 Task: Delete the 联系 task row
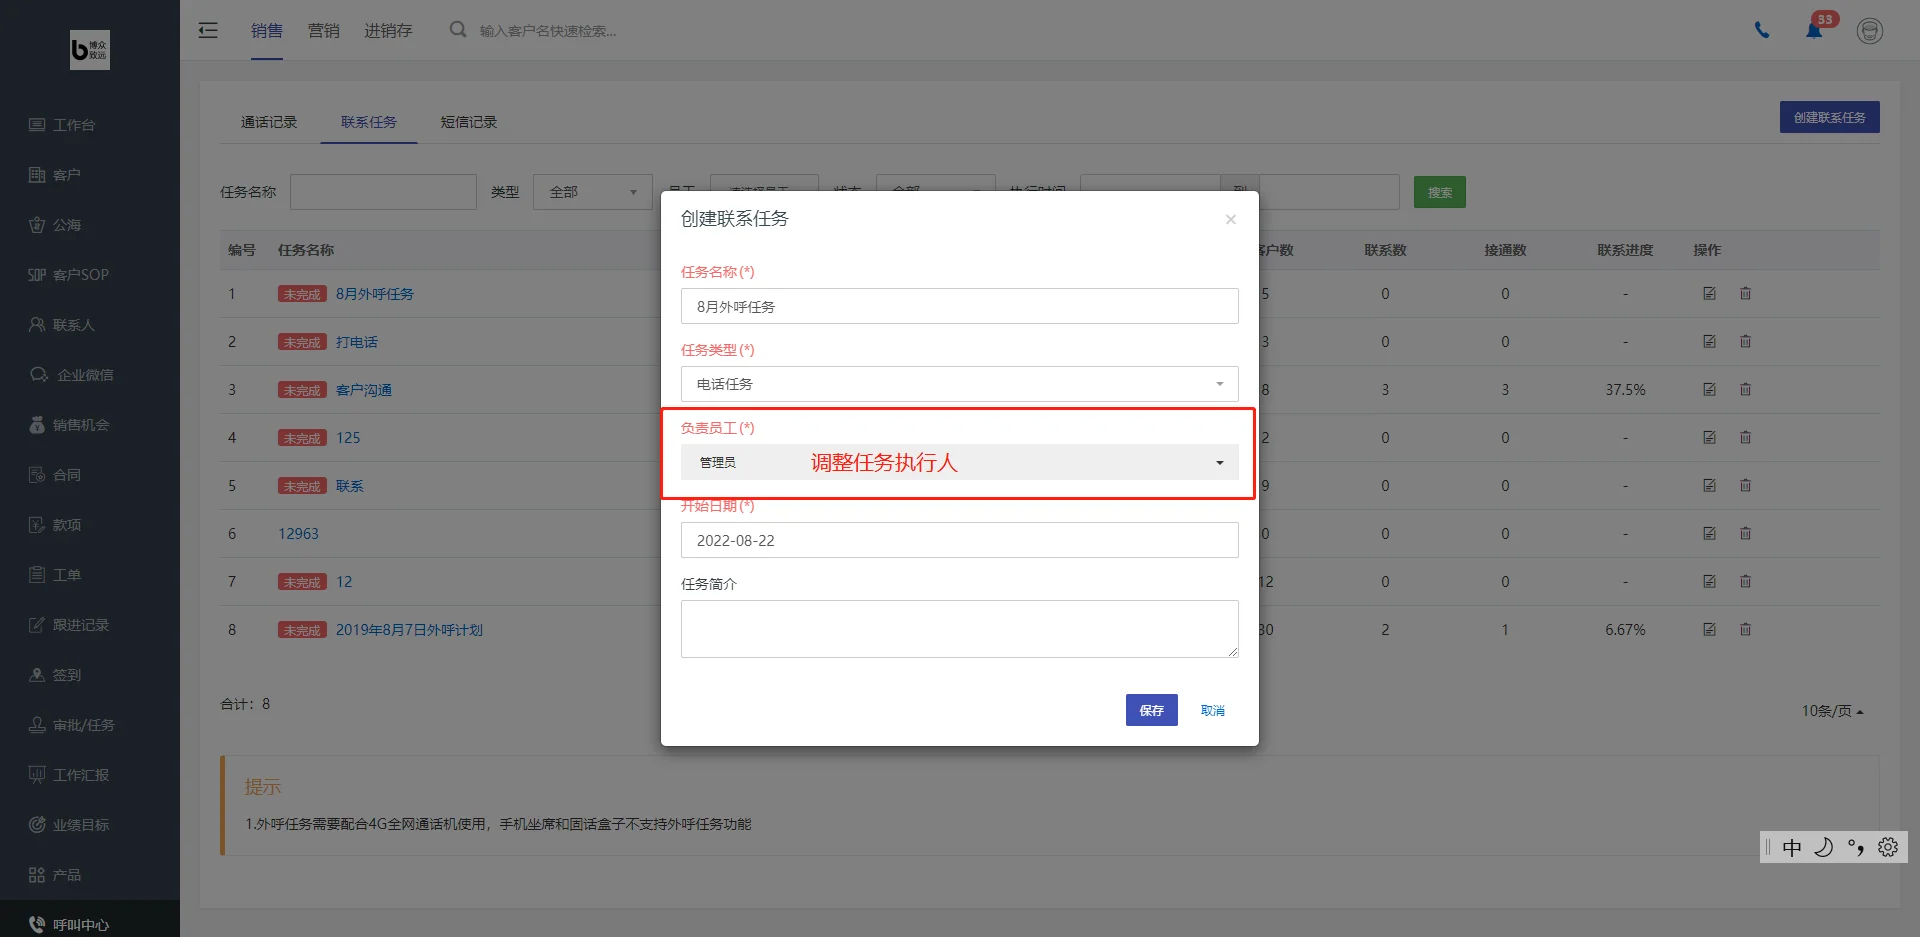coord(1746,485)
